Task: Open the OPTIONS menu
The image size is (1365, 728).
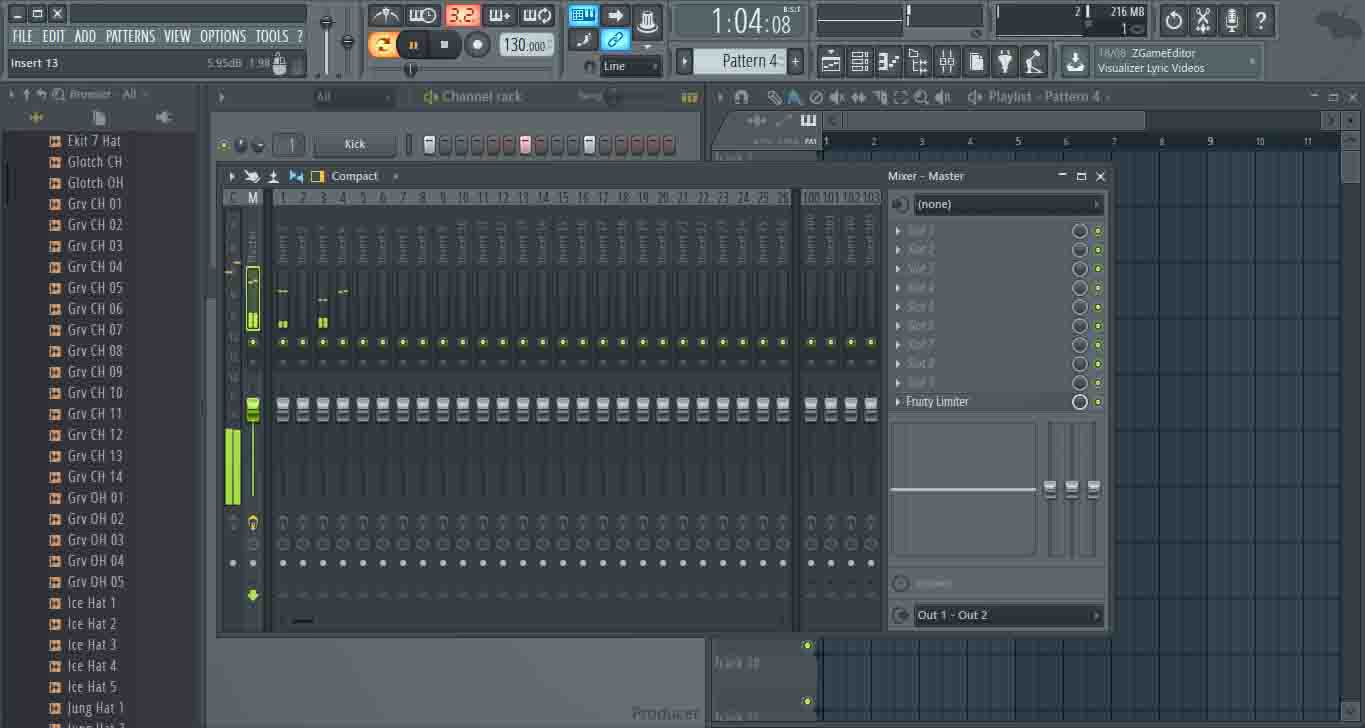Action: pos(223,36)
